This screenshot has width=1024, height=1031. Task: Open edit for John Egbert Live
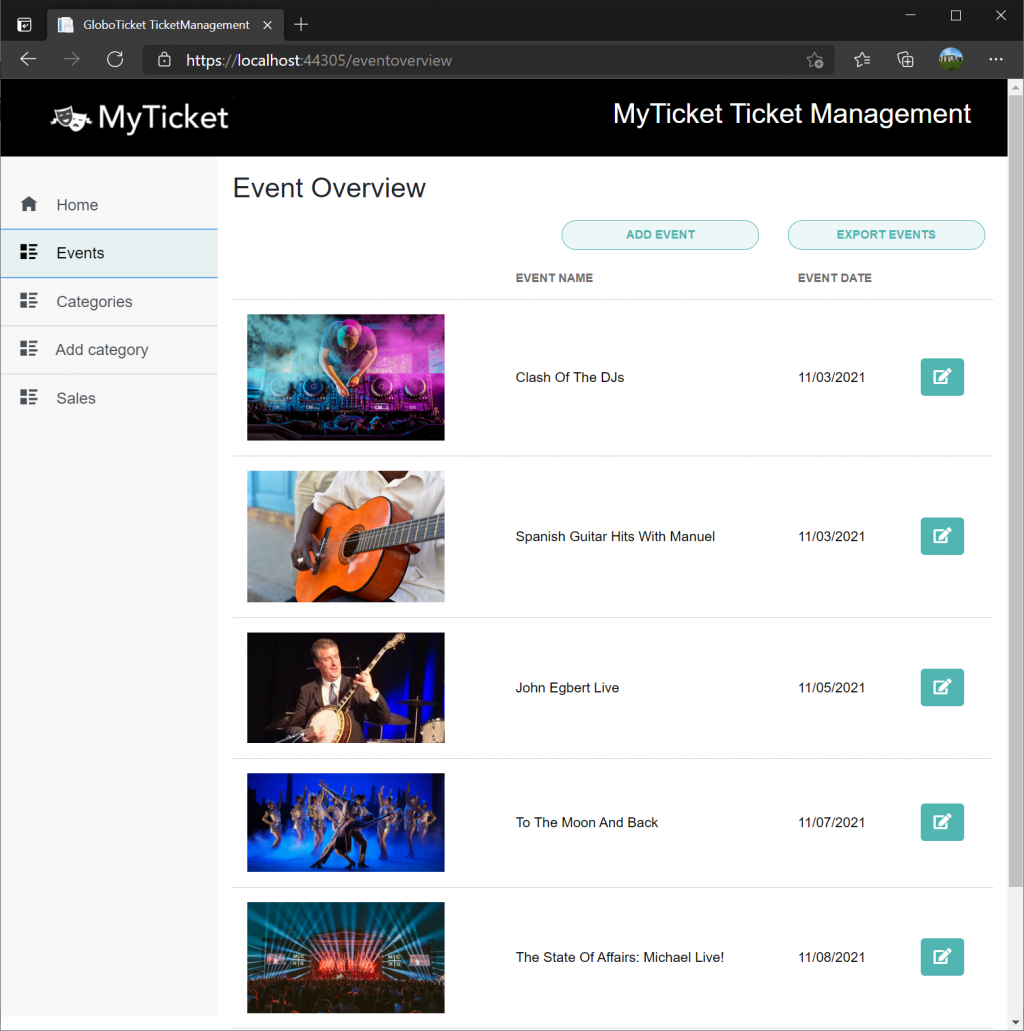coord(941,687)
